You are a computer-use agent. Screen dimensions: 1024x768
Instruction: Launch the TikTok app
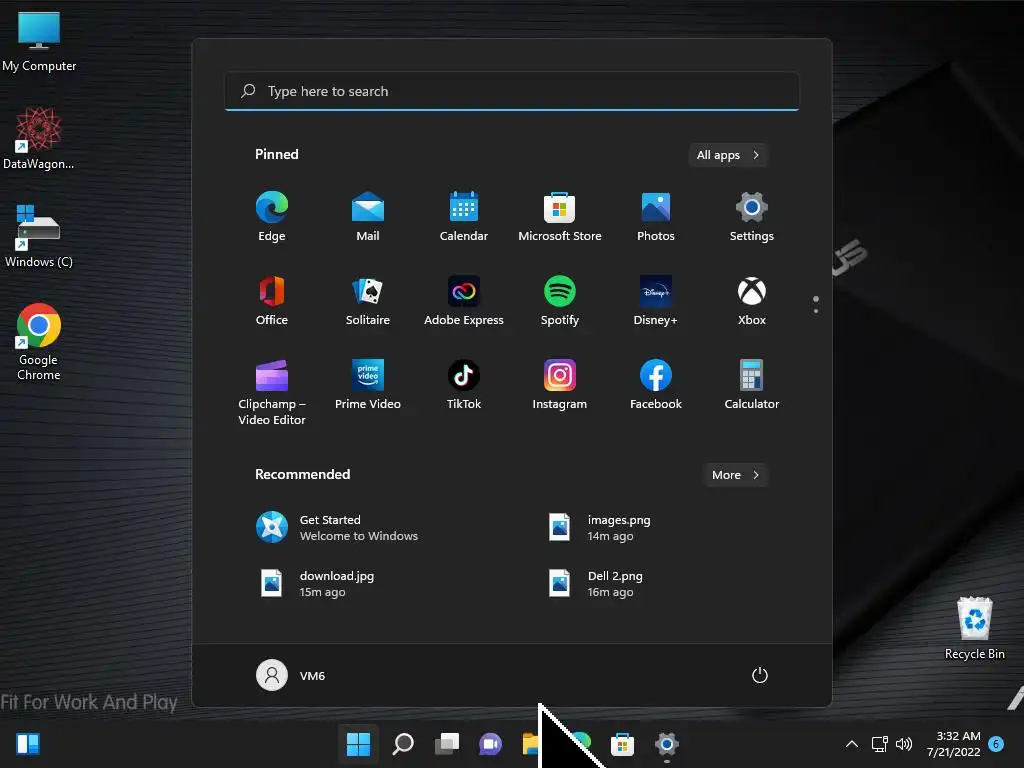pyautogui.click(x=464, y=385)
